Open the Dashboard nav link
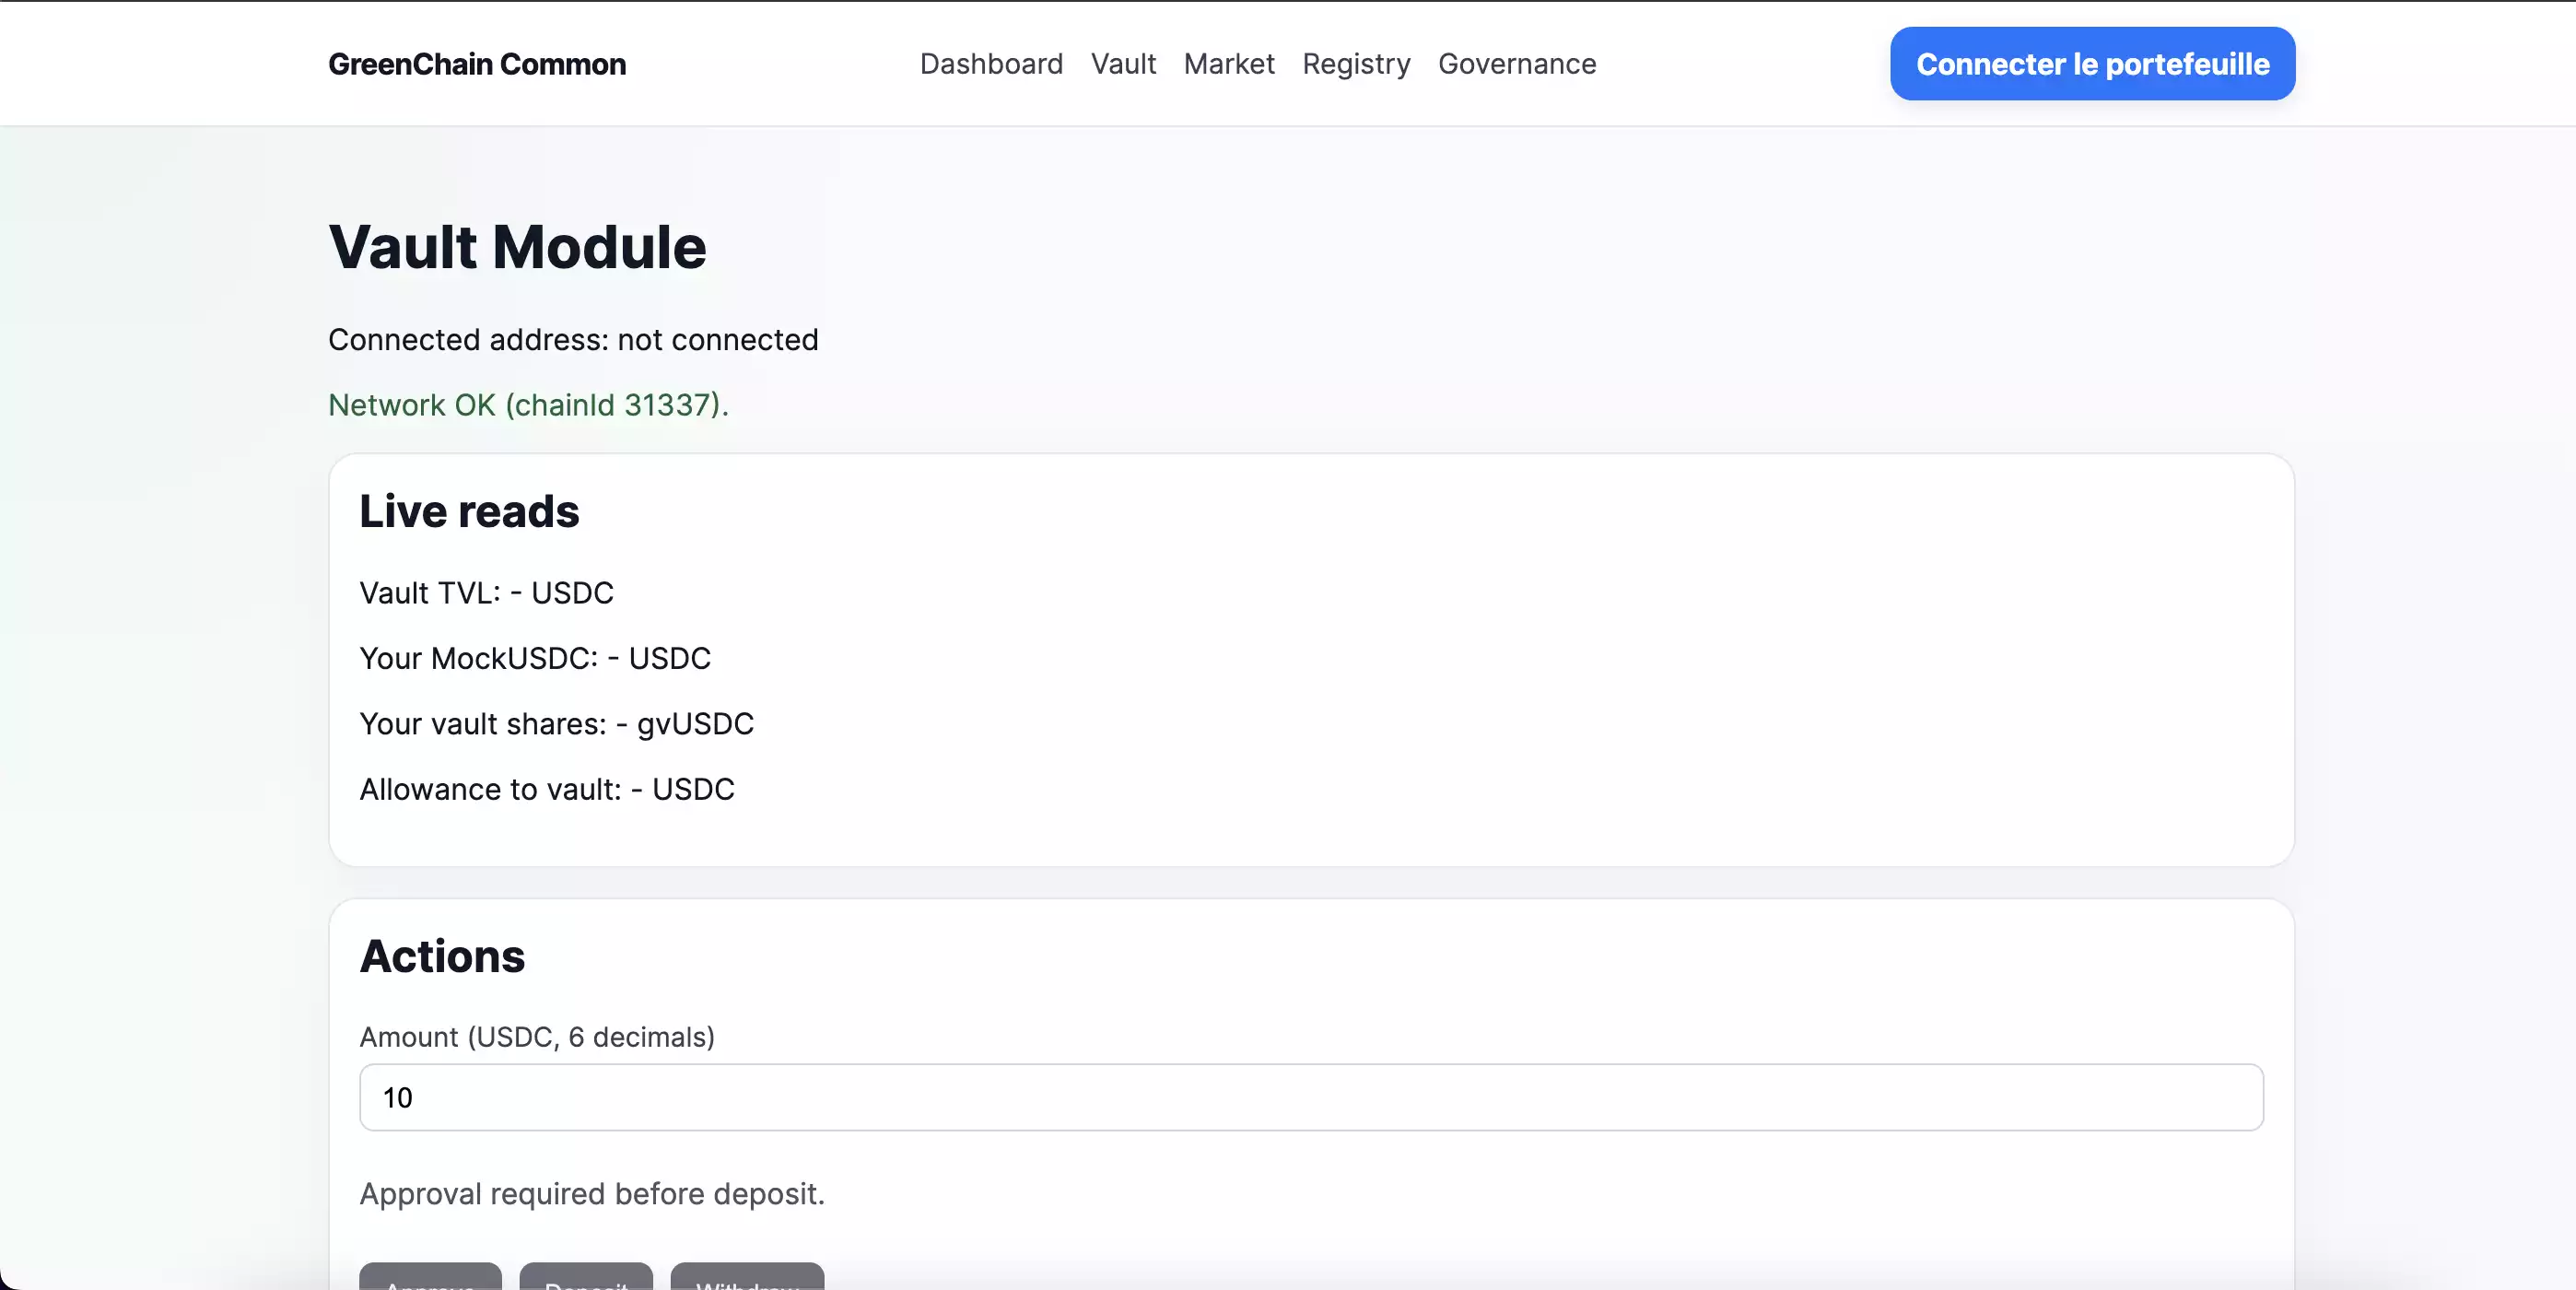 click(x=991, y=64)
